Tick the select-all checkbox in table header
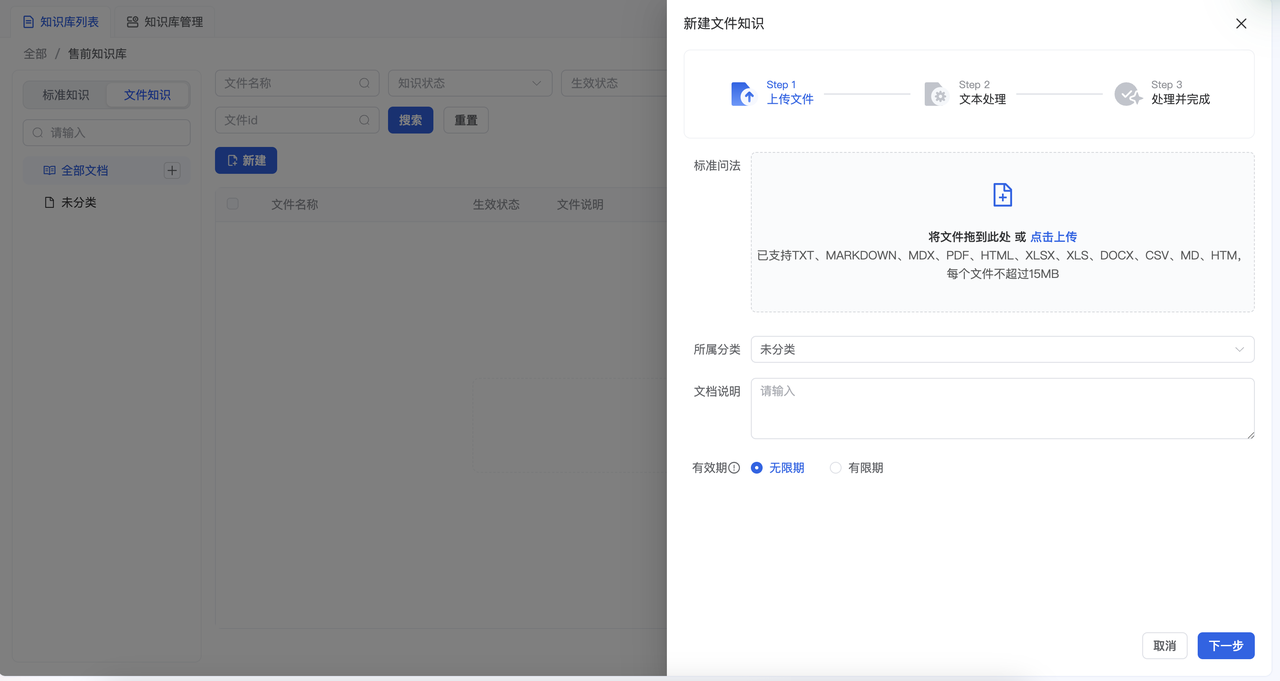1280x681 pixels. pyautogui.click(x=233, y=204)
